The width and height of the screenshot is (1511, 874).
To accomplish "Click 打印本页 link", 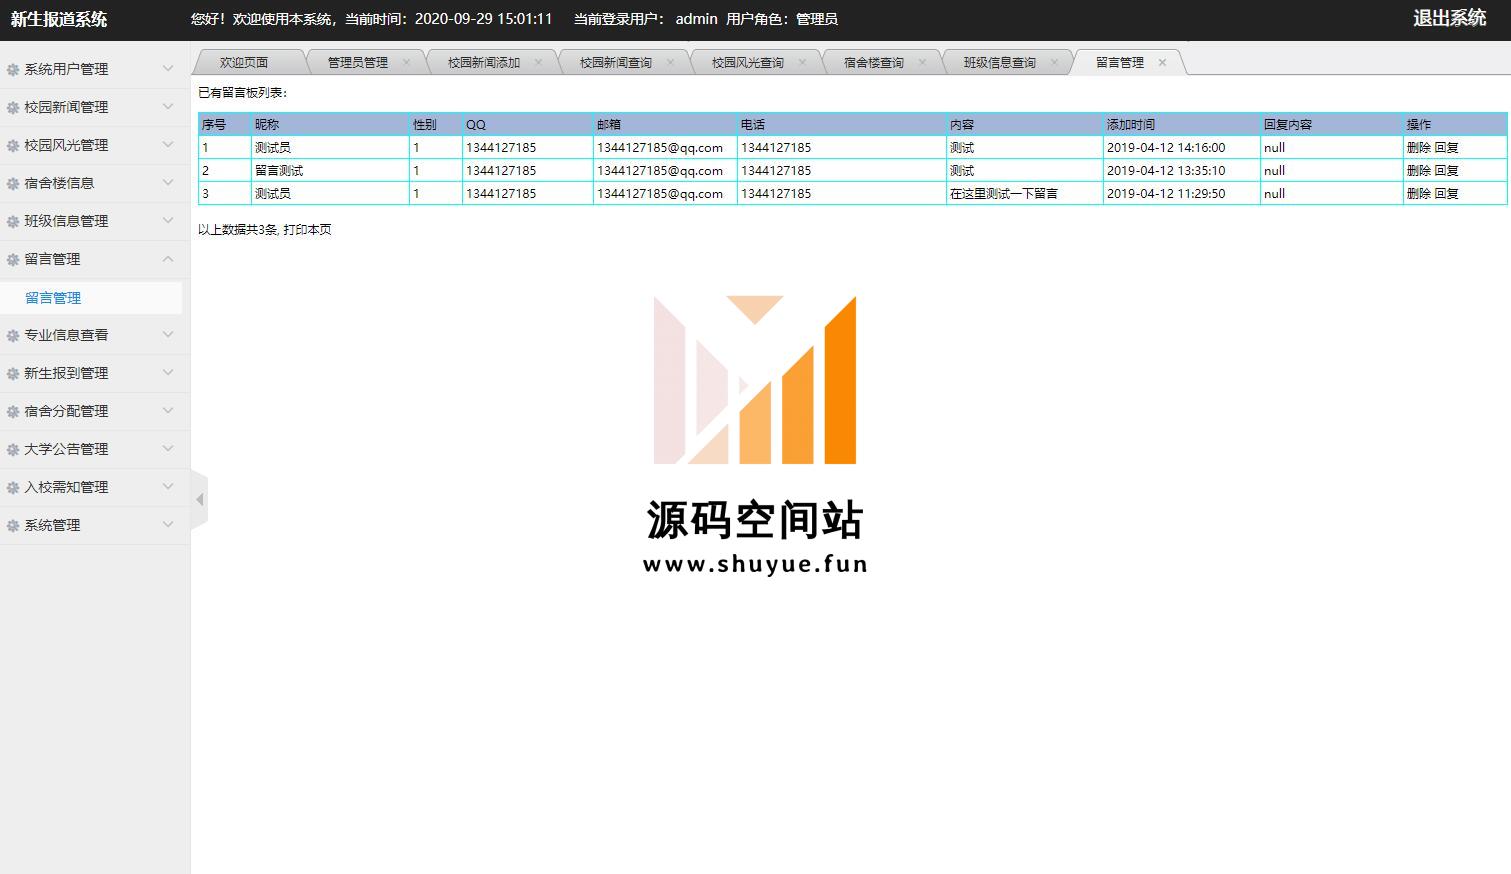I will (x=307, y=229).
